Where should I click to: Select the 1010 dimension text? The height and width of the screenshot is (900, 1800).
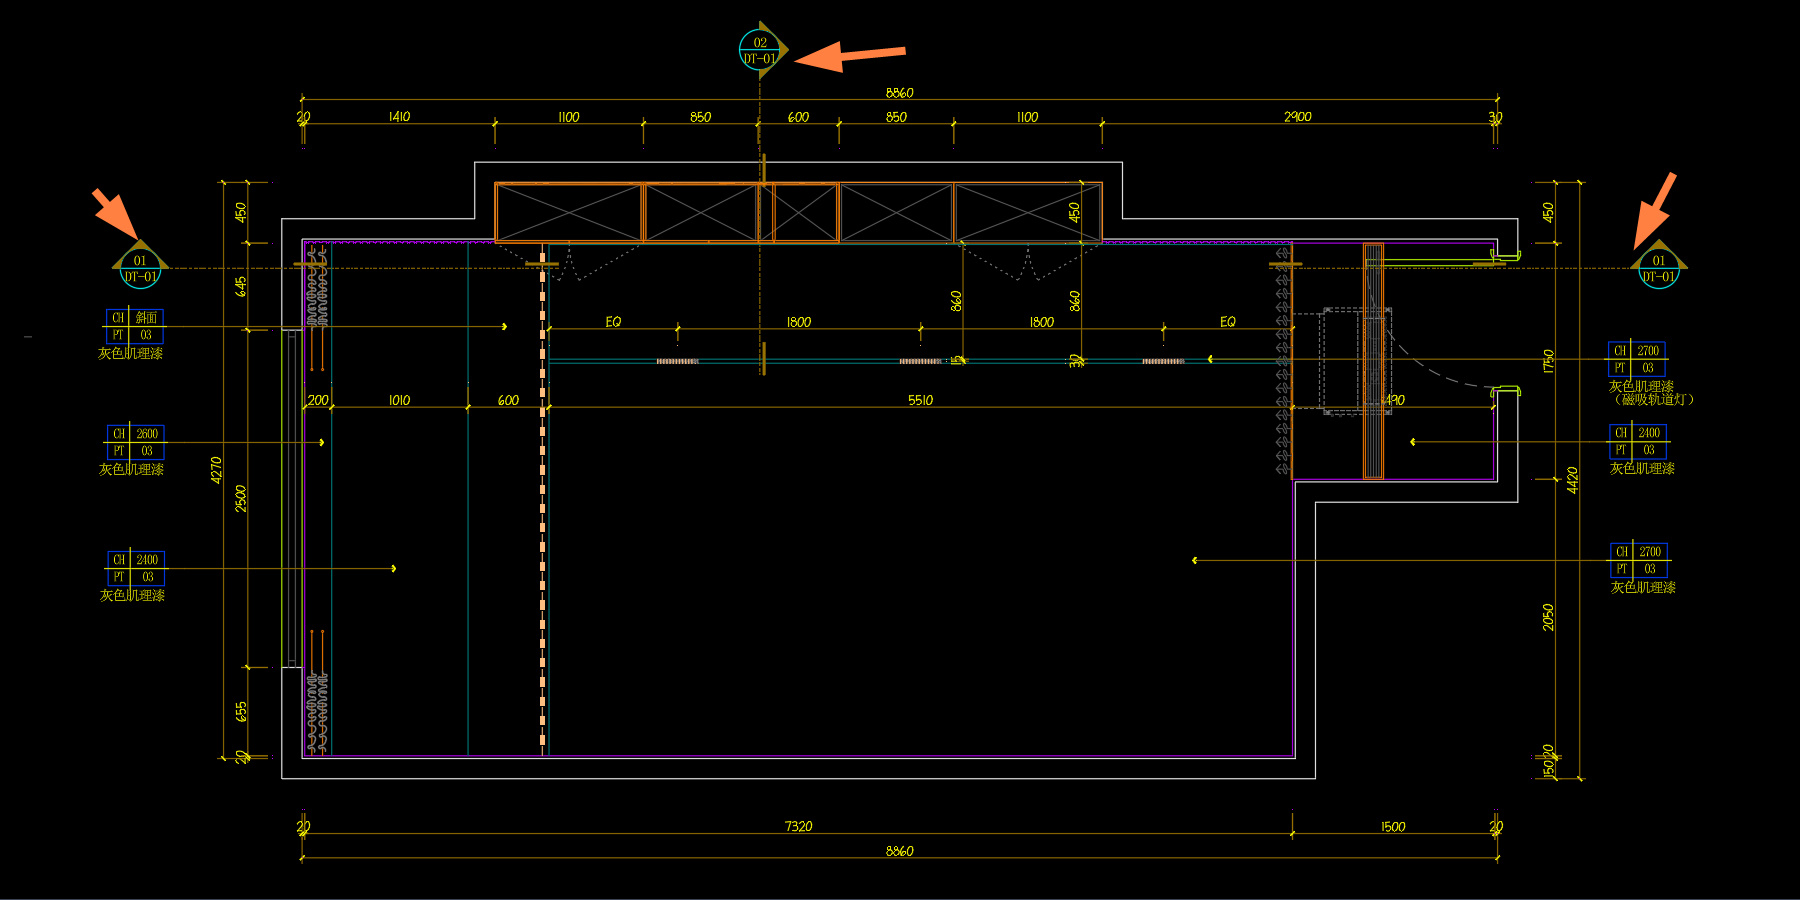tap(399, 400)
